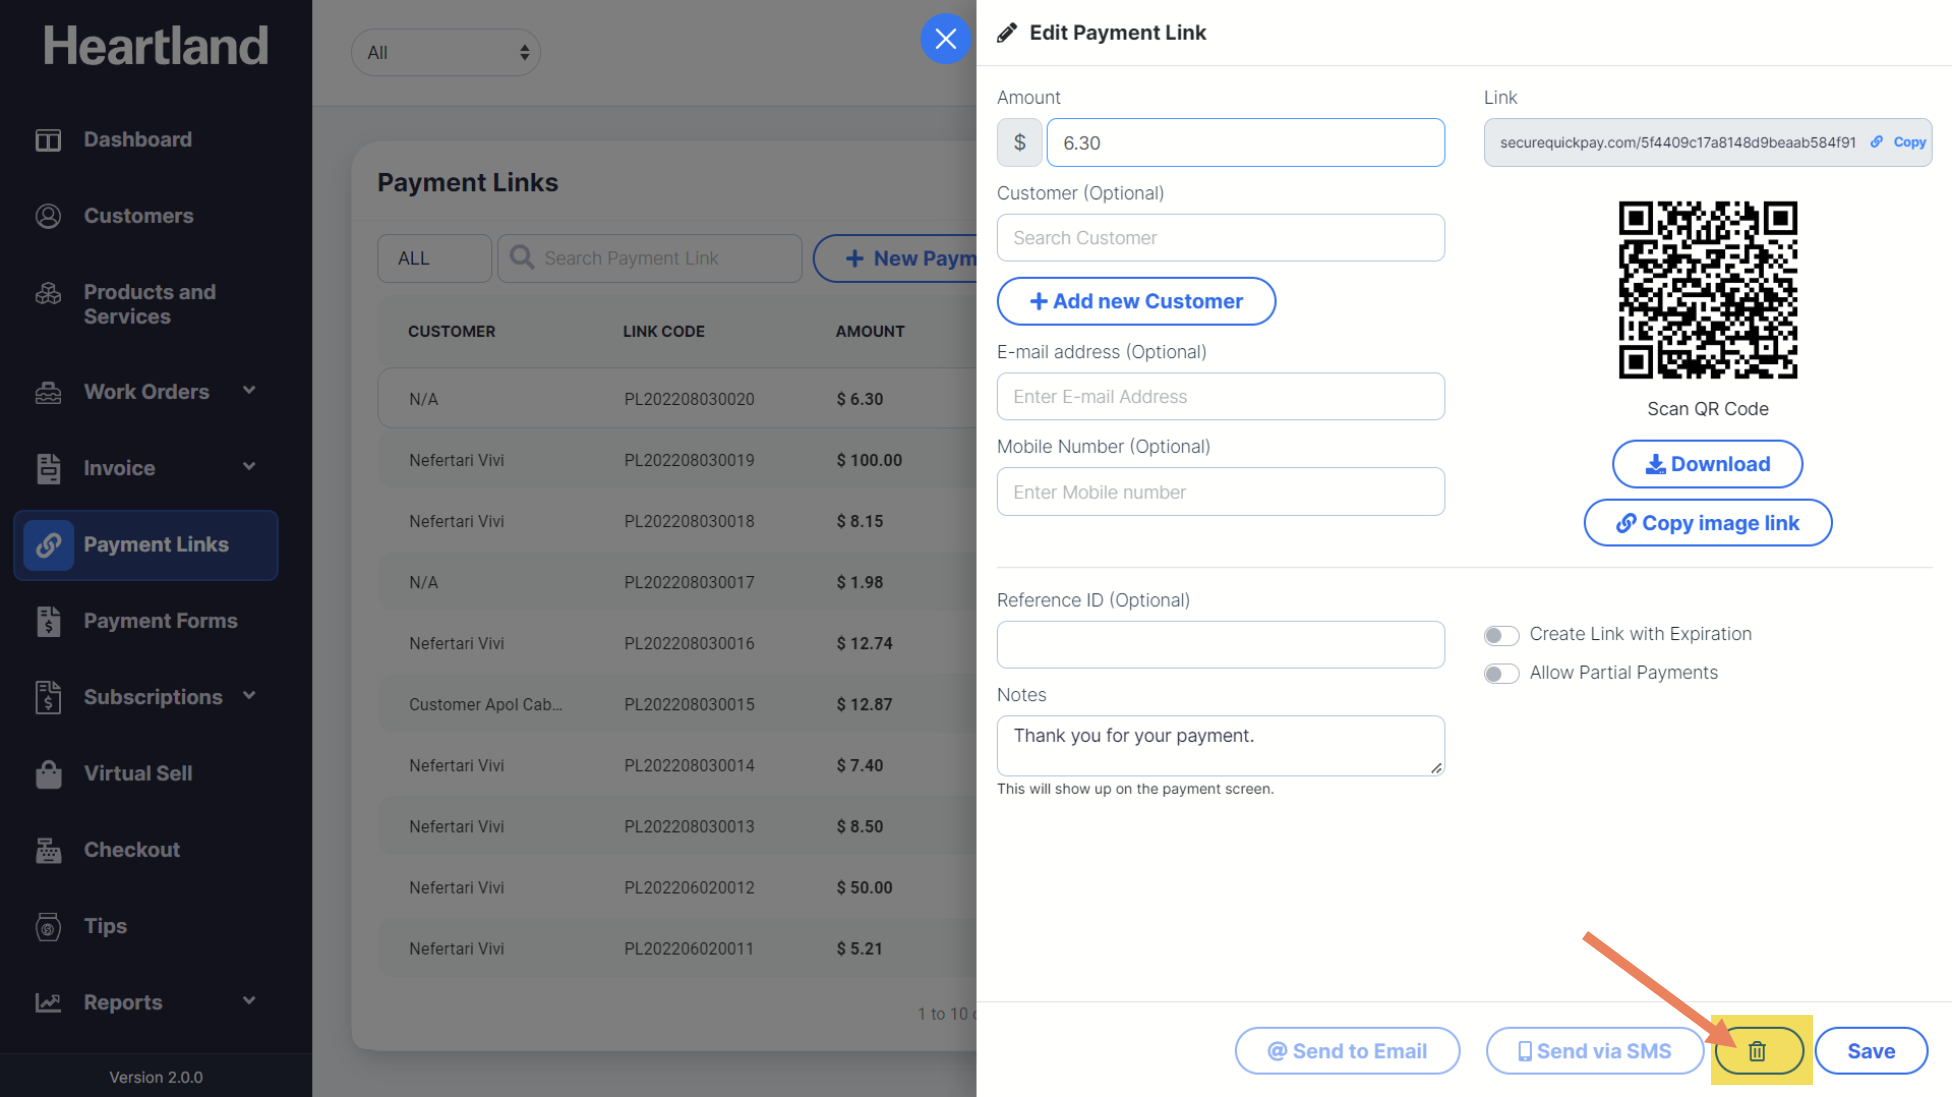1952x1097 pixels.
Task: Open the Dashboard sidebar icon
Action: pos(48,140)
